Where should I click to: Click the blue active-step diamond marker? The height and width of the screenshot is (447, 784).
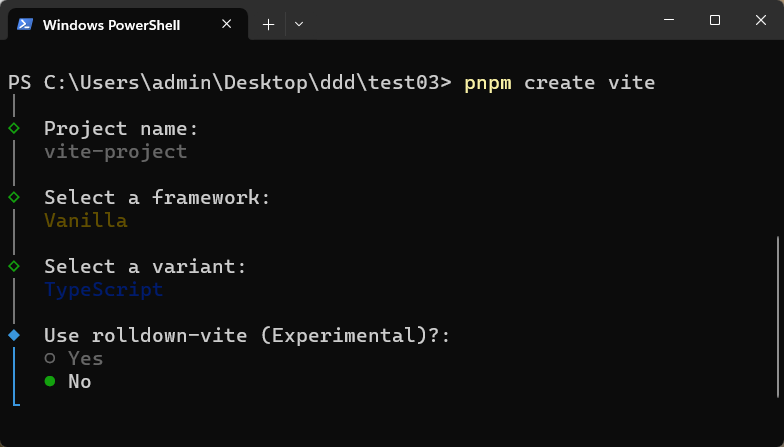pos(14,336)
